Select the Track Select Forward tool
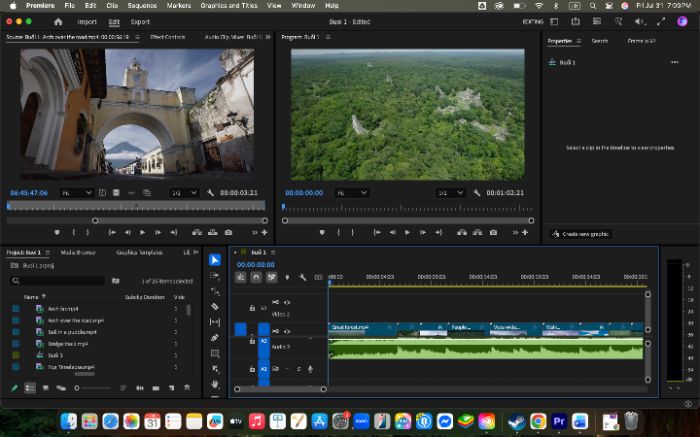The height and width of the screenshot is (437, 700). pos(215,276)
